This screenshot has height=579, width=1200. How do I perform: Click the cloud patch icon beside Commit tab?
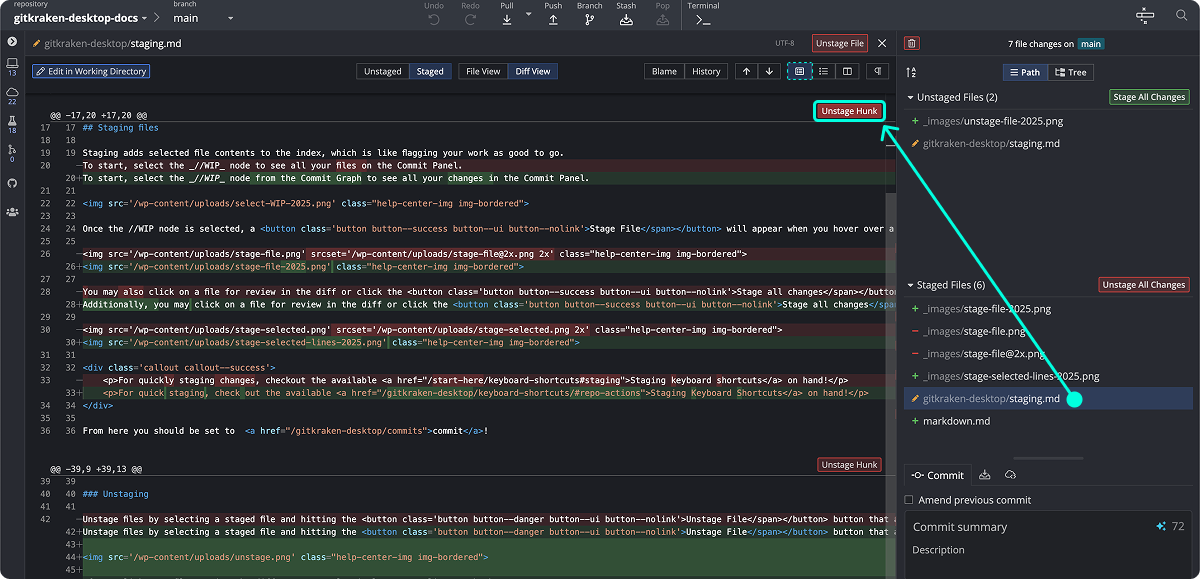(1010, 475)
